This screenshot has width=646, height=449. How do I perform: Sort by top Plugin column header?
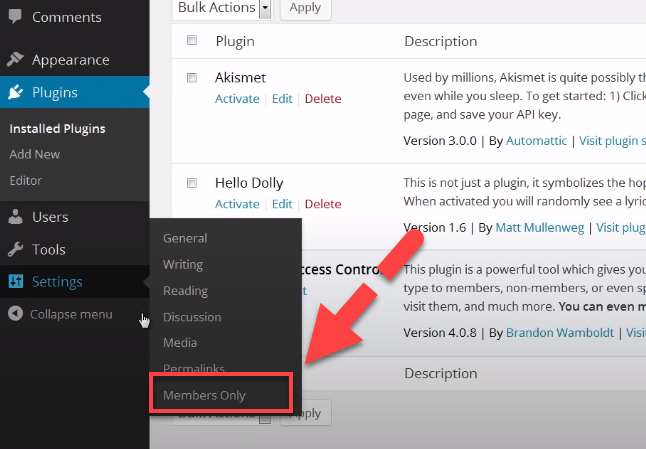(x=235, y=41)
